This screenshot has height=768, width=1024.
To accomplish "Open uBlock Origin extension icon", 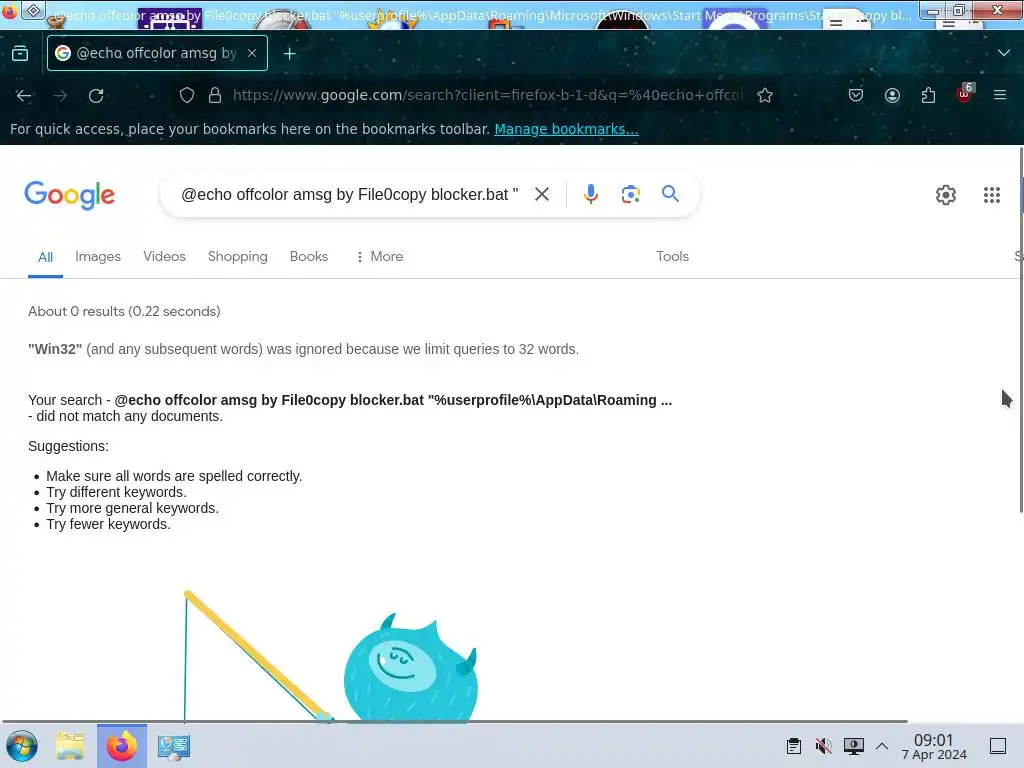I will click(x=965, y=94).
